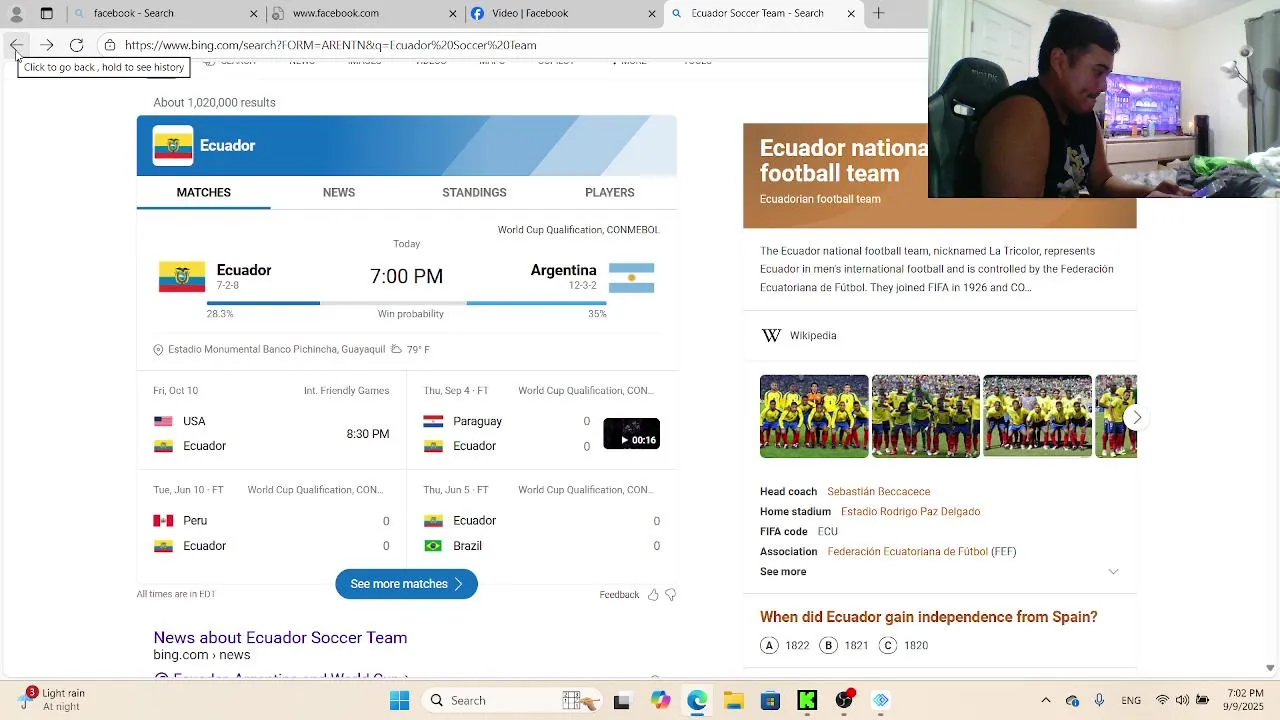
Task: Switch to the NEWS tab
Action: [339, 193]
